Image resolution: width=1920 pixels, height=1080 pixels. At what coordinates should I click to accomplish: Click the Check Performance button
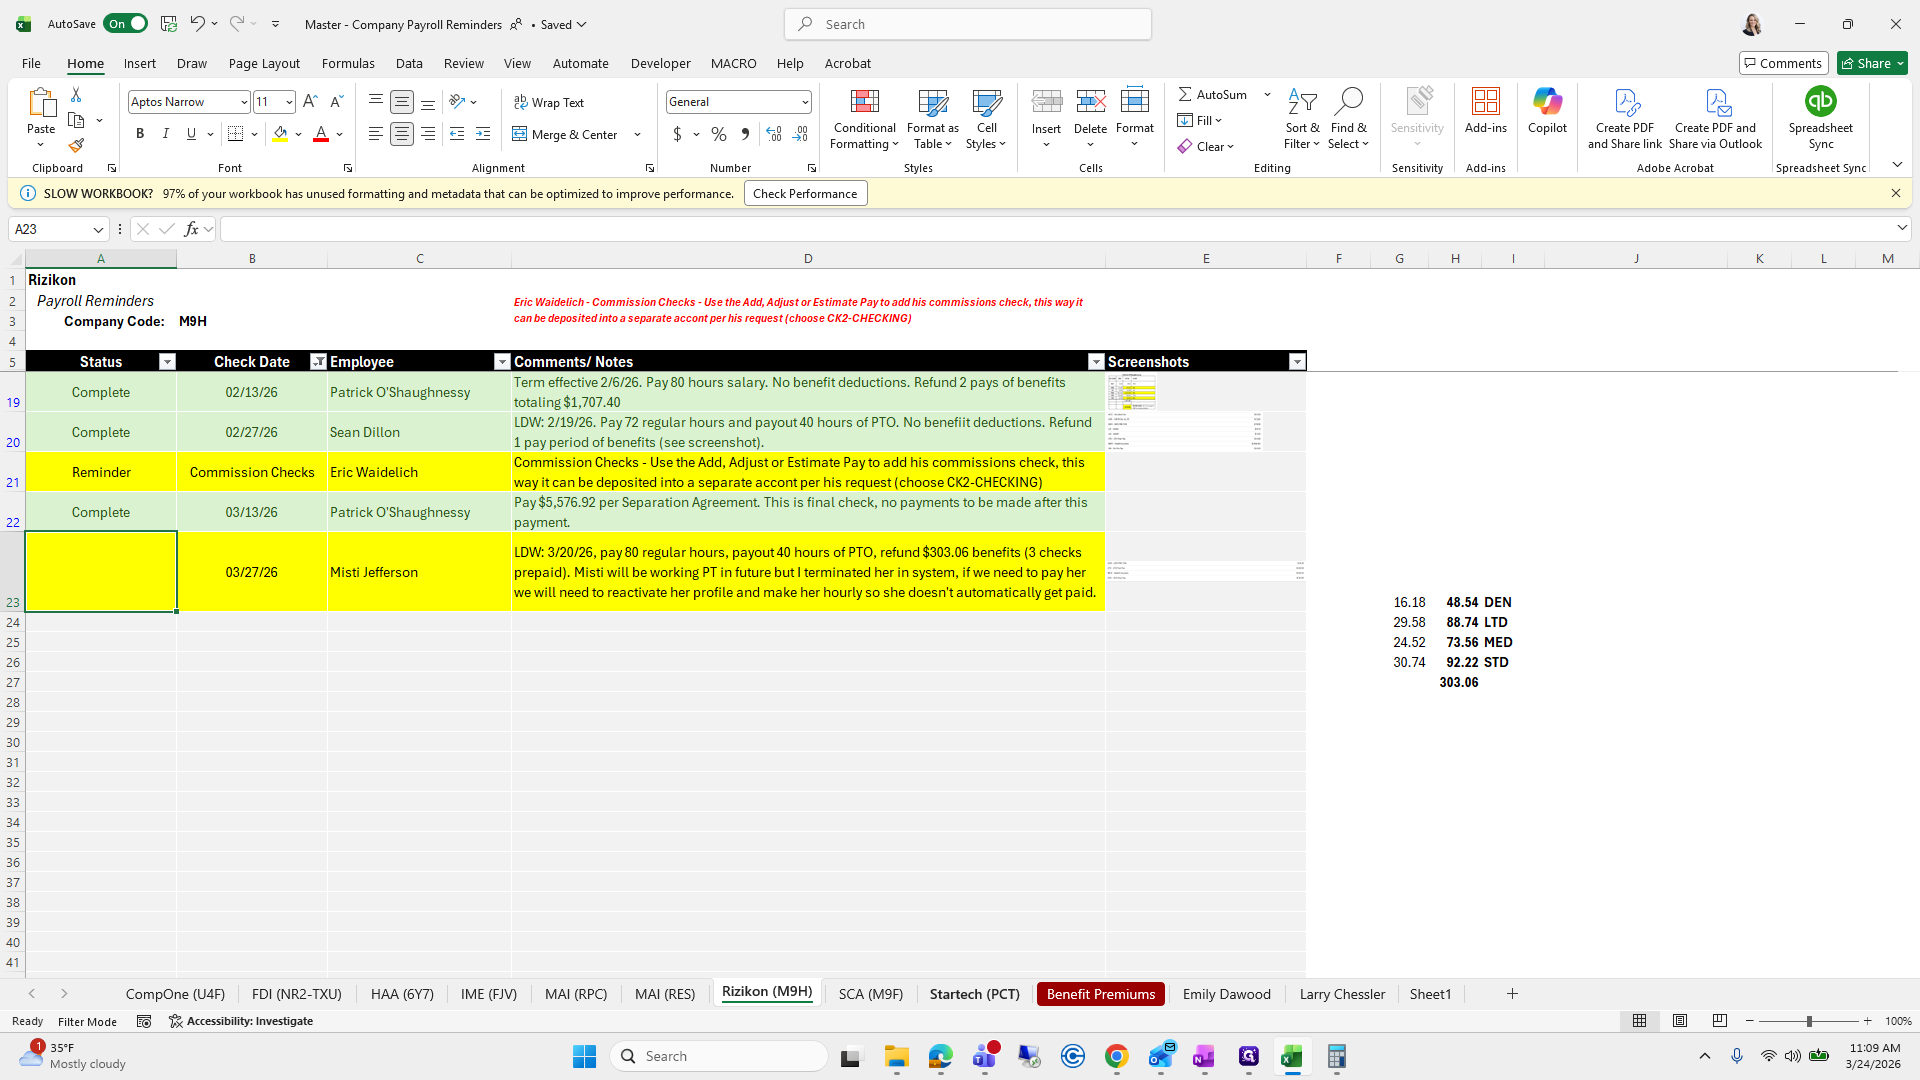tap(805, 194)
